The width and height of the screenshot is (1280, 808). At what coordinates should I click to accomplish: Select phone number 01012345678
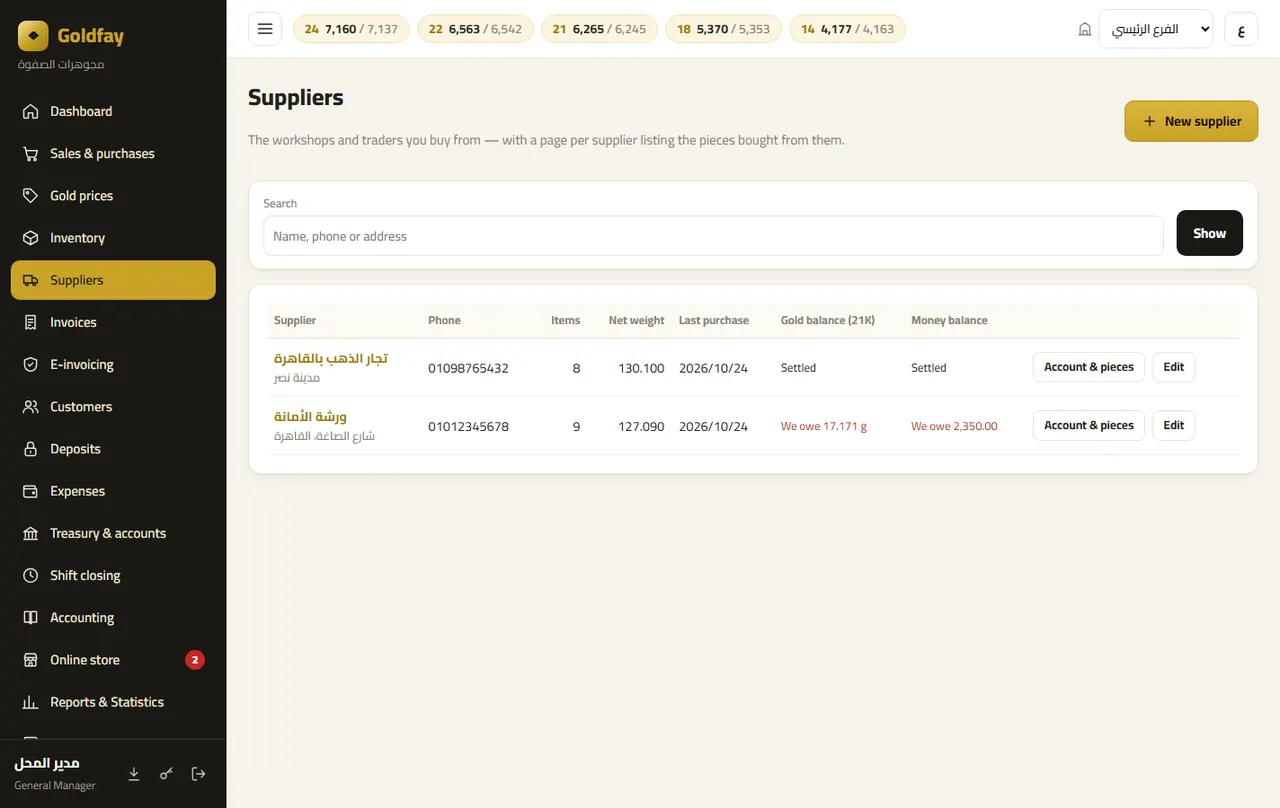coord(468,426)
